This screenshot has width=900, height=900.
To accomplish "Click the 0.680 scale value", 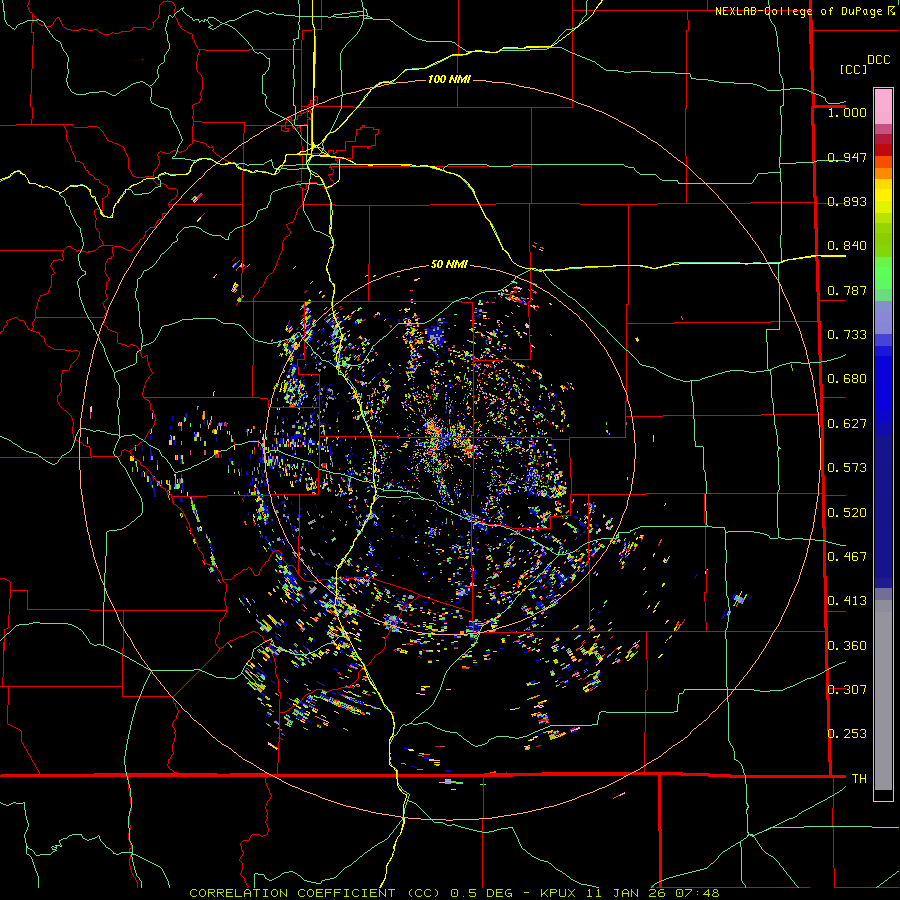I will coord(847,379).
